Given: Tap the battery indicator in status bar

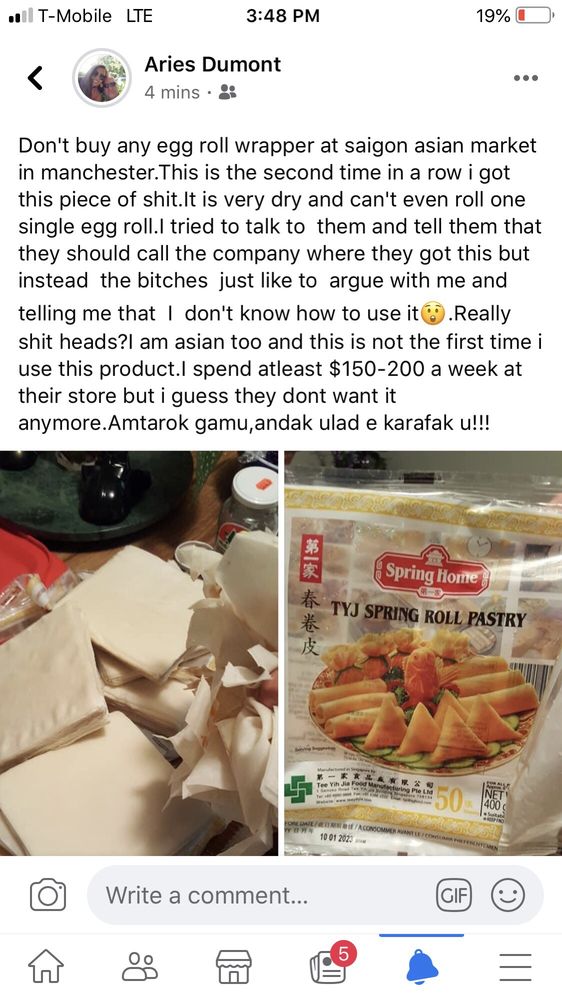Looking at the screenshot, I should tap(534, 15).
